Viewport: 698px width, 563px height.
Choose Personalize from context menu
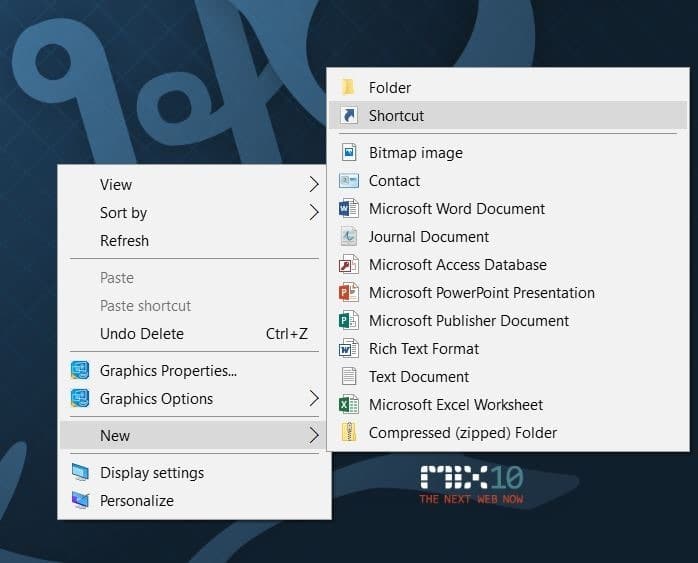pos(194,500)
